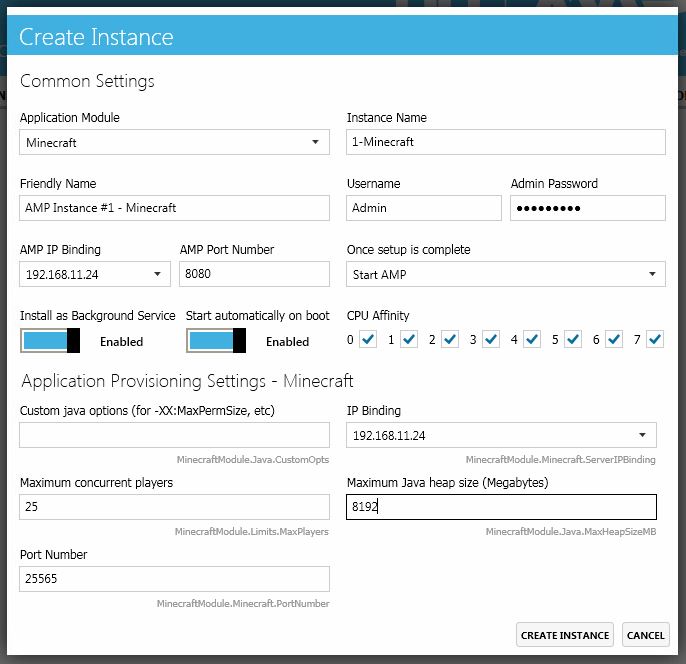Screen dimensions: 686x664
Task: Edit the Friendly Name field
Action: [x=174, y=208]
